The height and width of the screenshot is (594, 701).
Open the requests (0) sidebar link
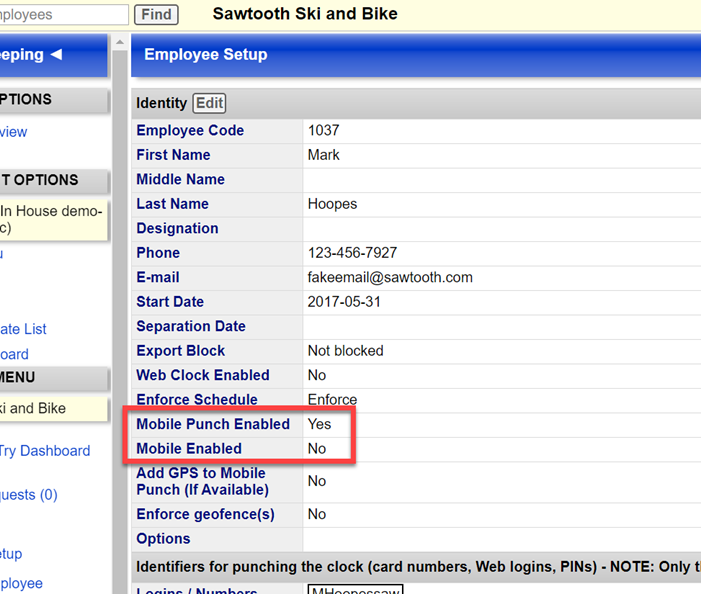coord(28,494)
